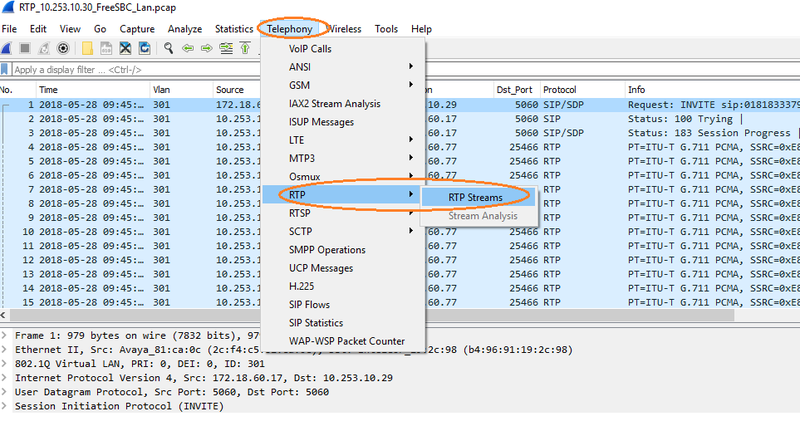Open the View menu
Viewport: 800px width, 426px height.
click(x=70, y=29)
